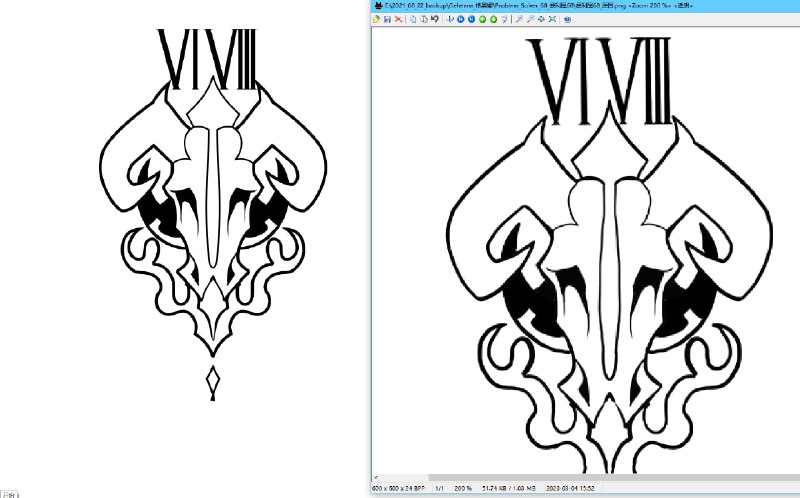This screenshot has height=498, width=800.
Task: Click the 200 % zoom value in status bar
Action: click(x=463, y=489)
